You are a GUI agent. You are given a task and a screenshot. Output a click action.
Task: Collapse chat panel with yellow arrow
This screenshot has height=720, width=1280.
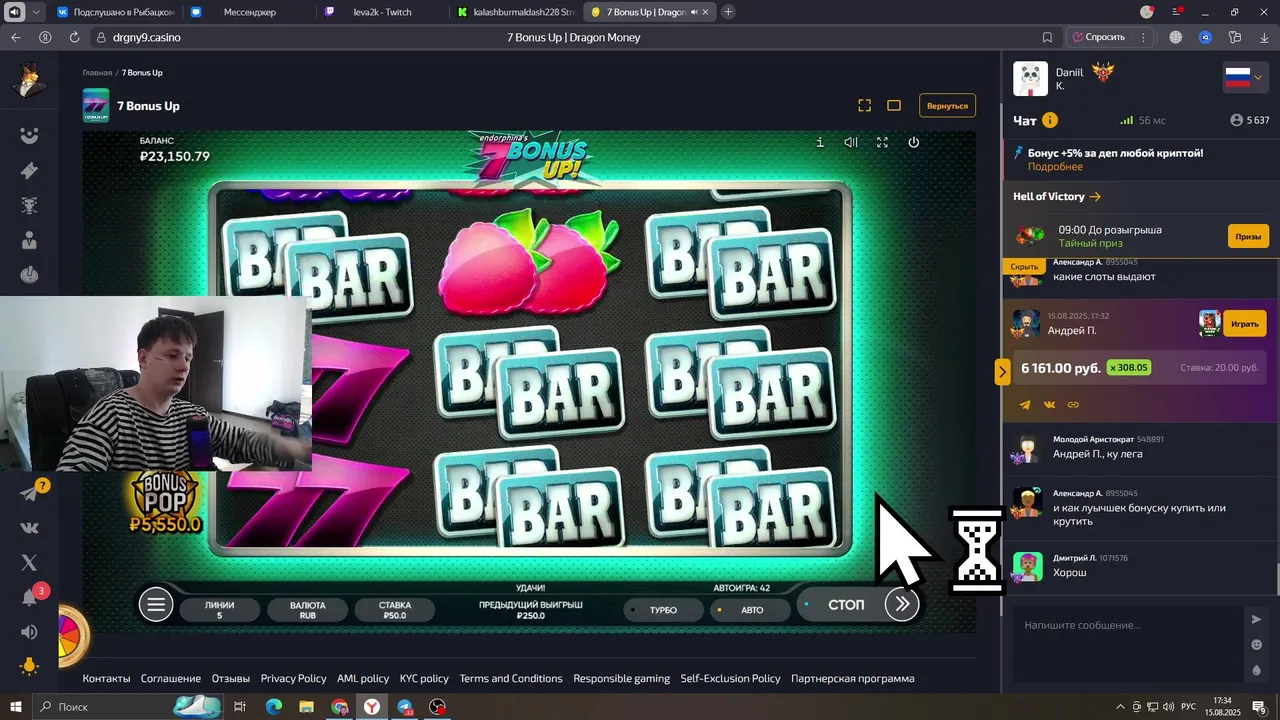1002,372
